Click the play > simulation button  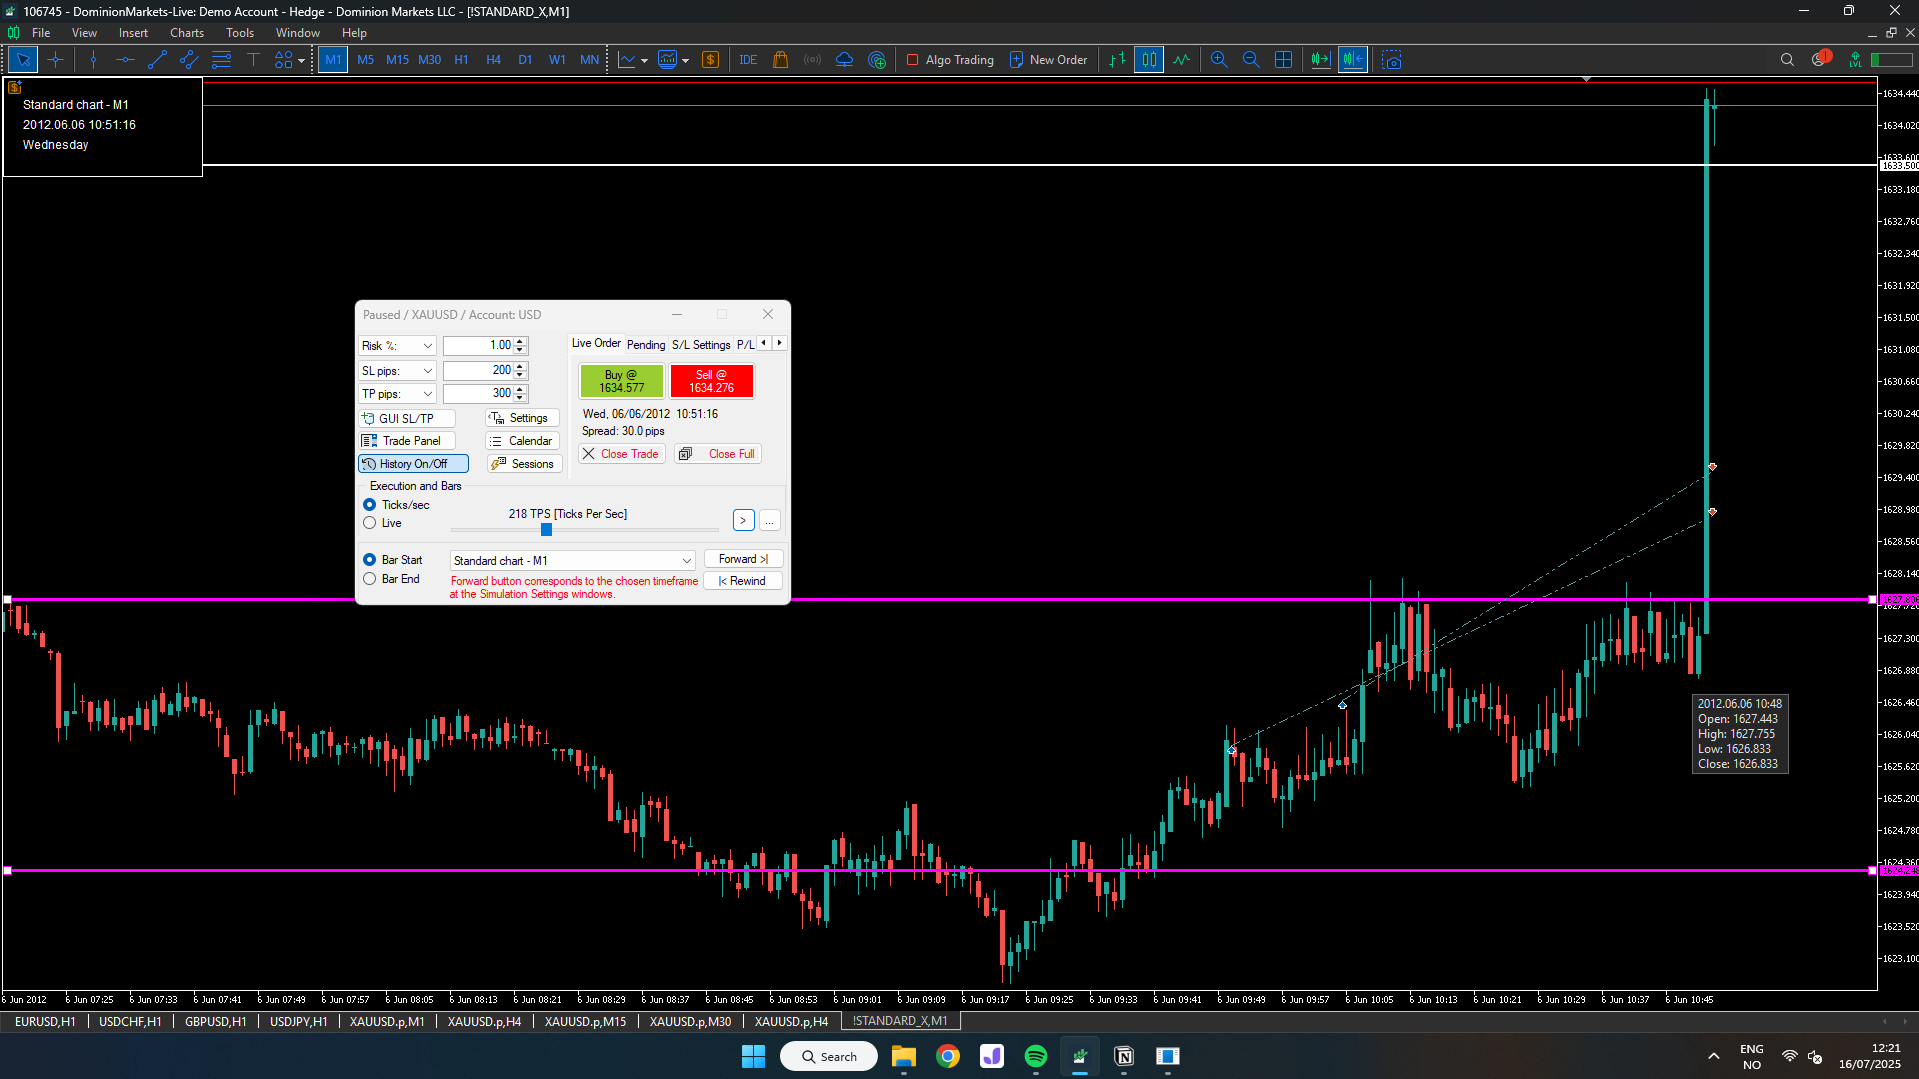(743, 520)
